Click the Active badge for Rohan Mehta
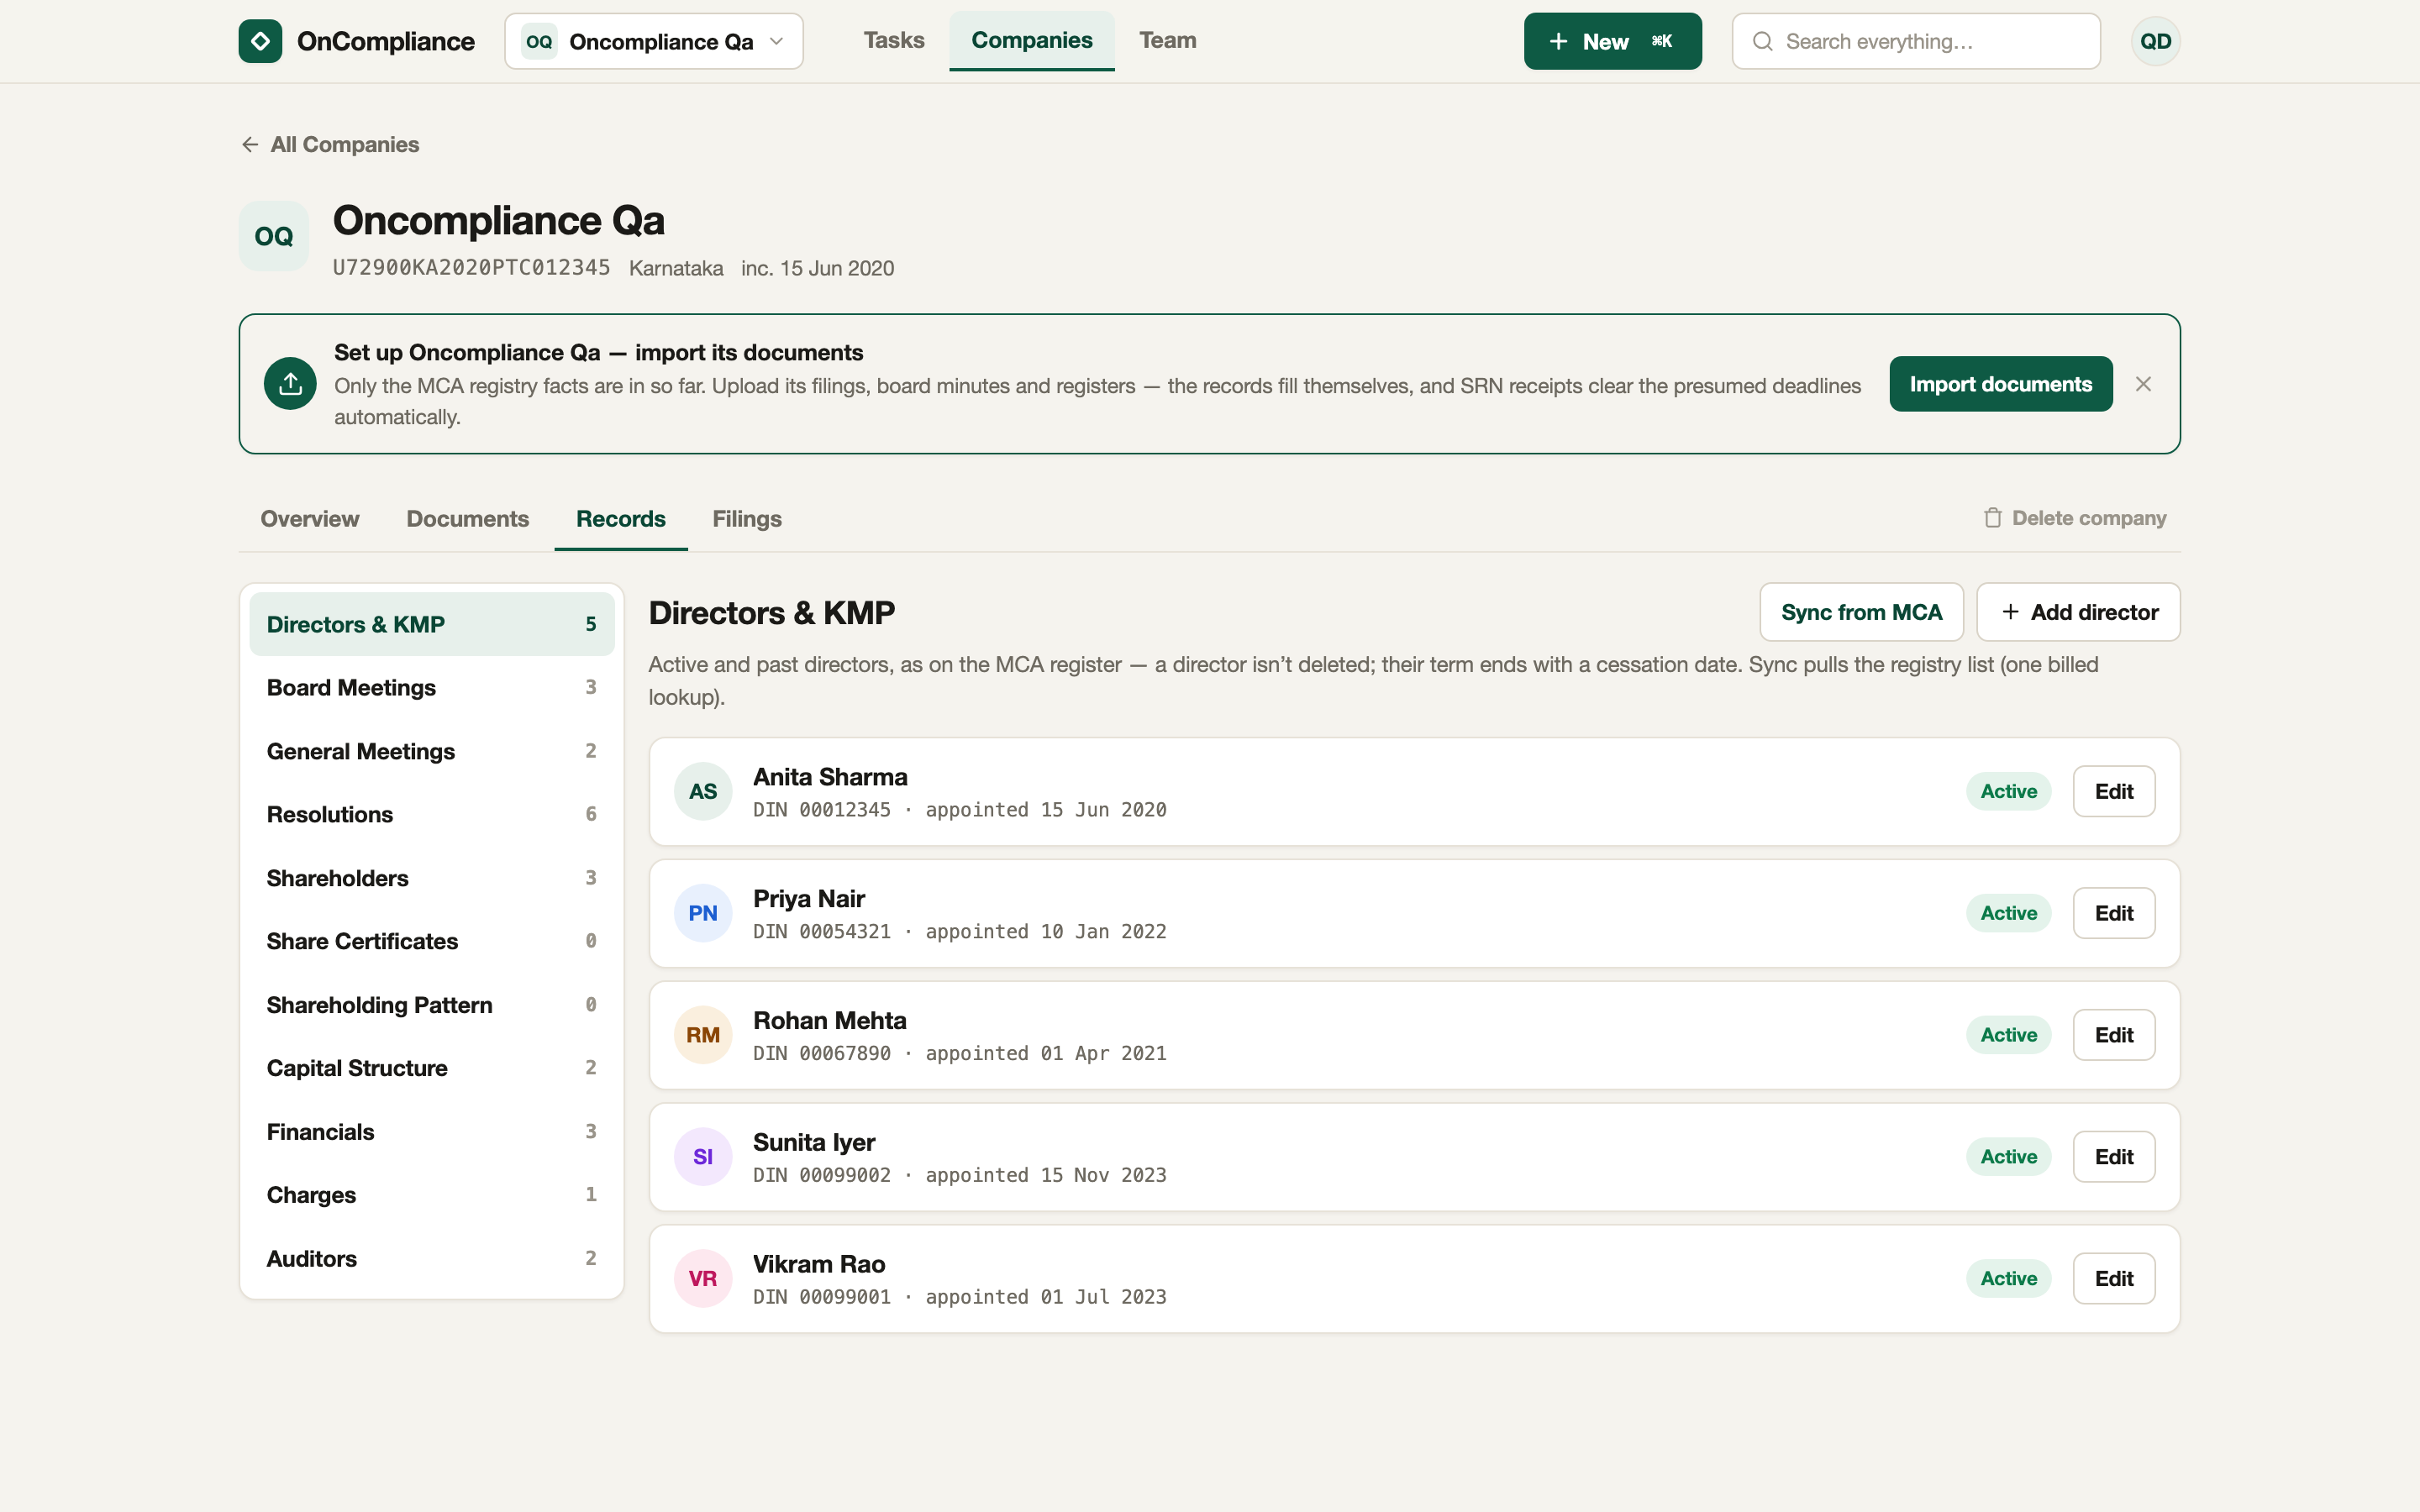Viewport: 2420px width, 1512px height. 2008,1035
